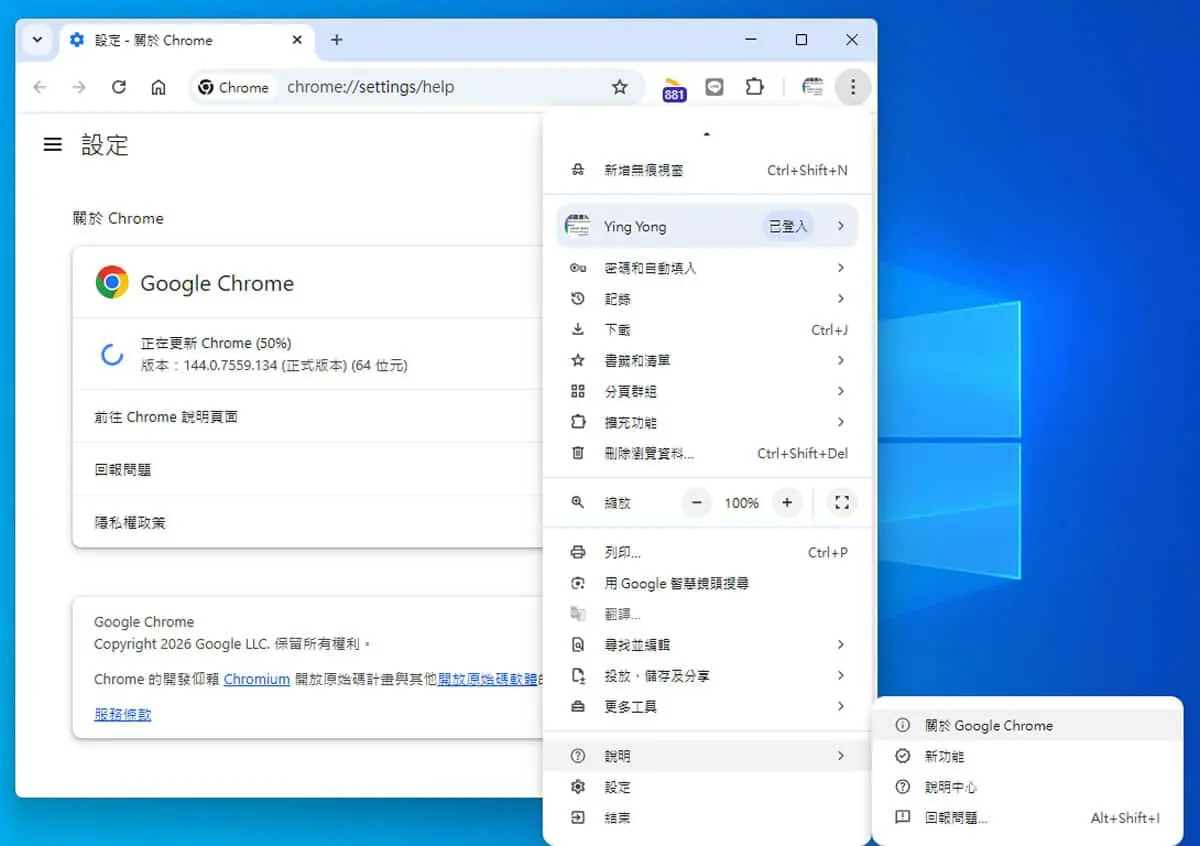Open Ying Yong profile submenu
Image resolution: width=1200 pixels, height=846 pixels.
click(708, 226)
